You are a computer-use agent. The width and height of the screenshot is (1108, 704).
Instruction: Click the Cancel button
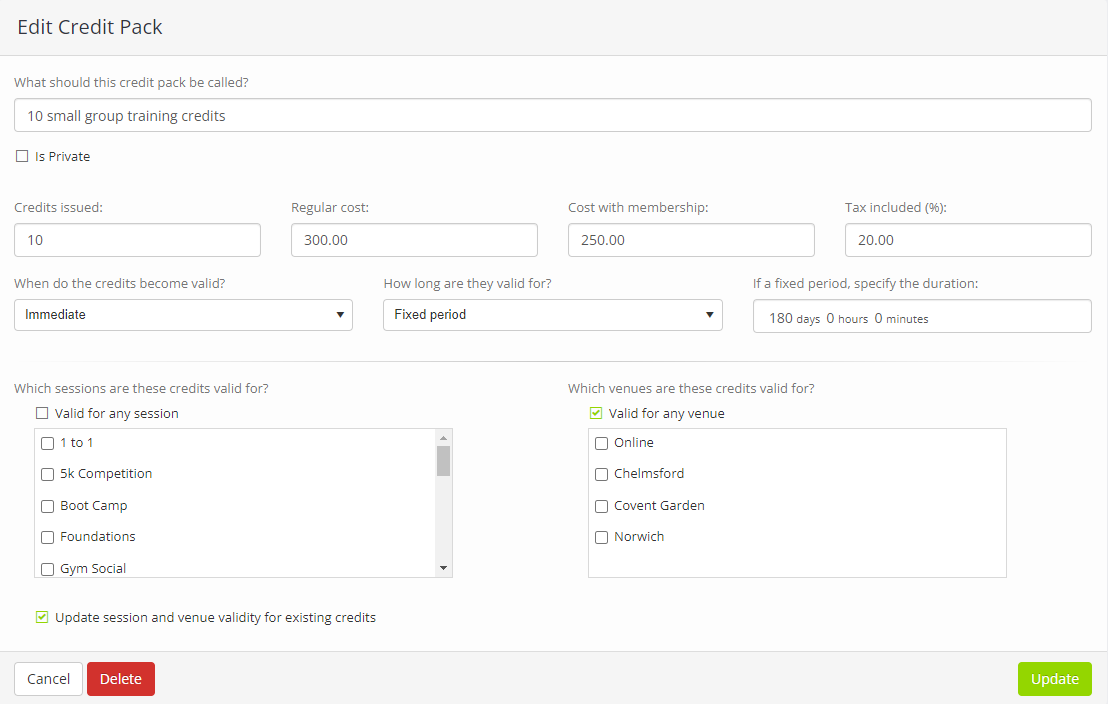tap(48, 679)
